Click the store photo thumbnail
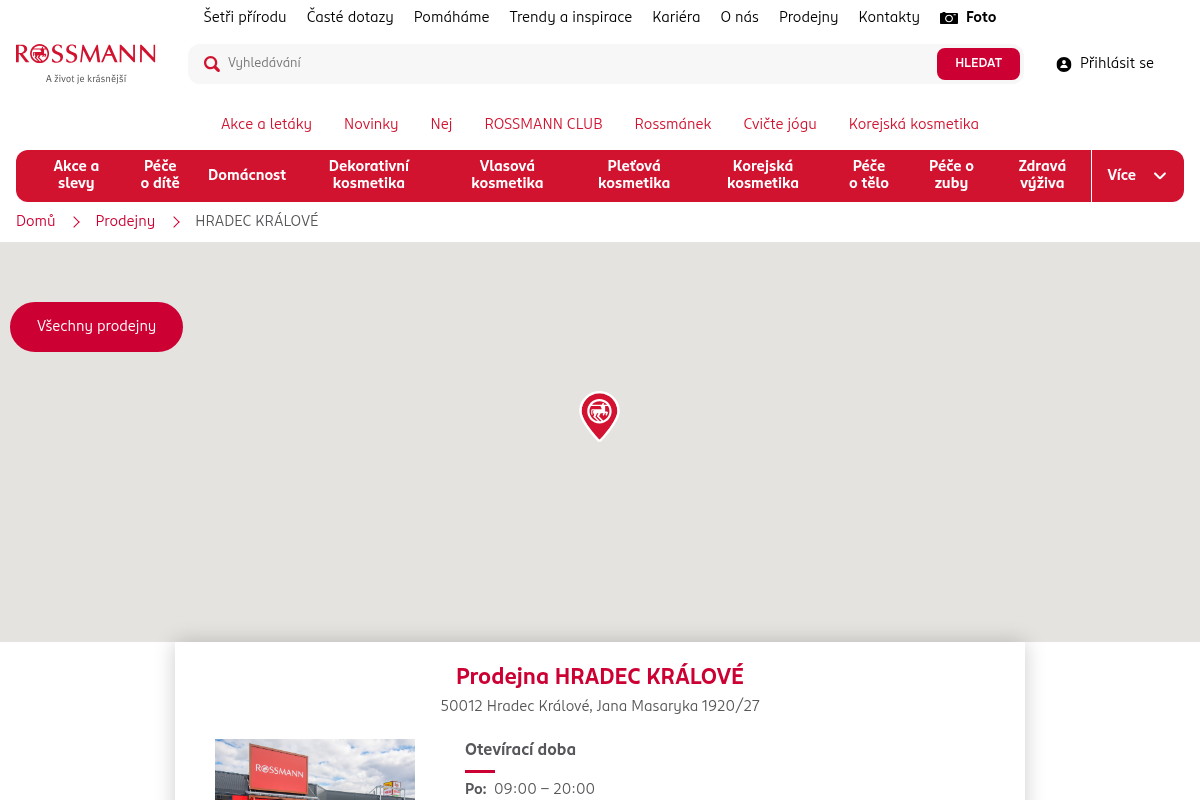The width and height of the screenshot is (1200, 800). click(315, 769)
